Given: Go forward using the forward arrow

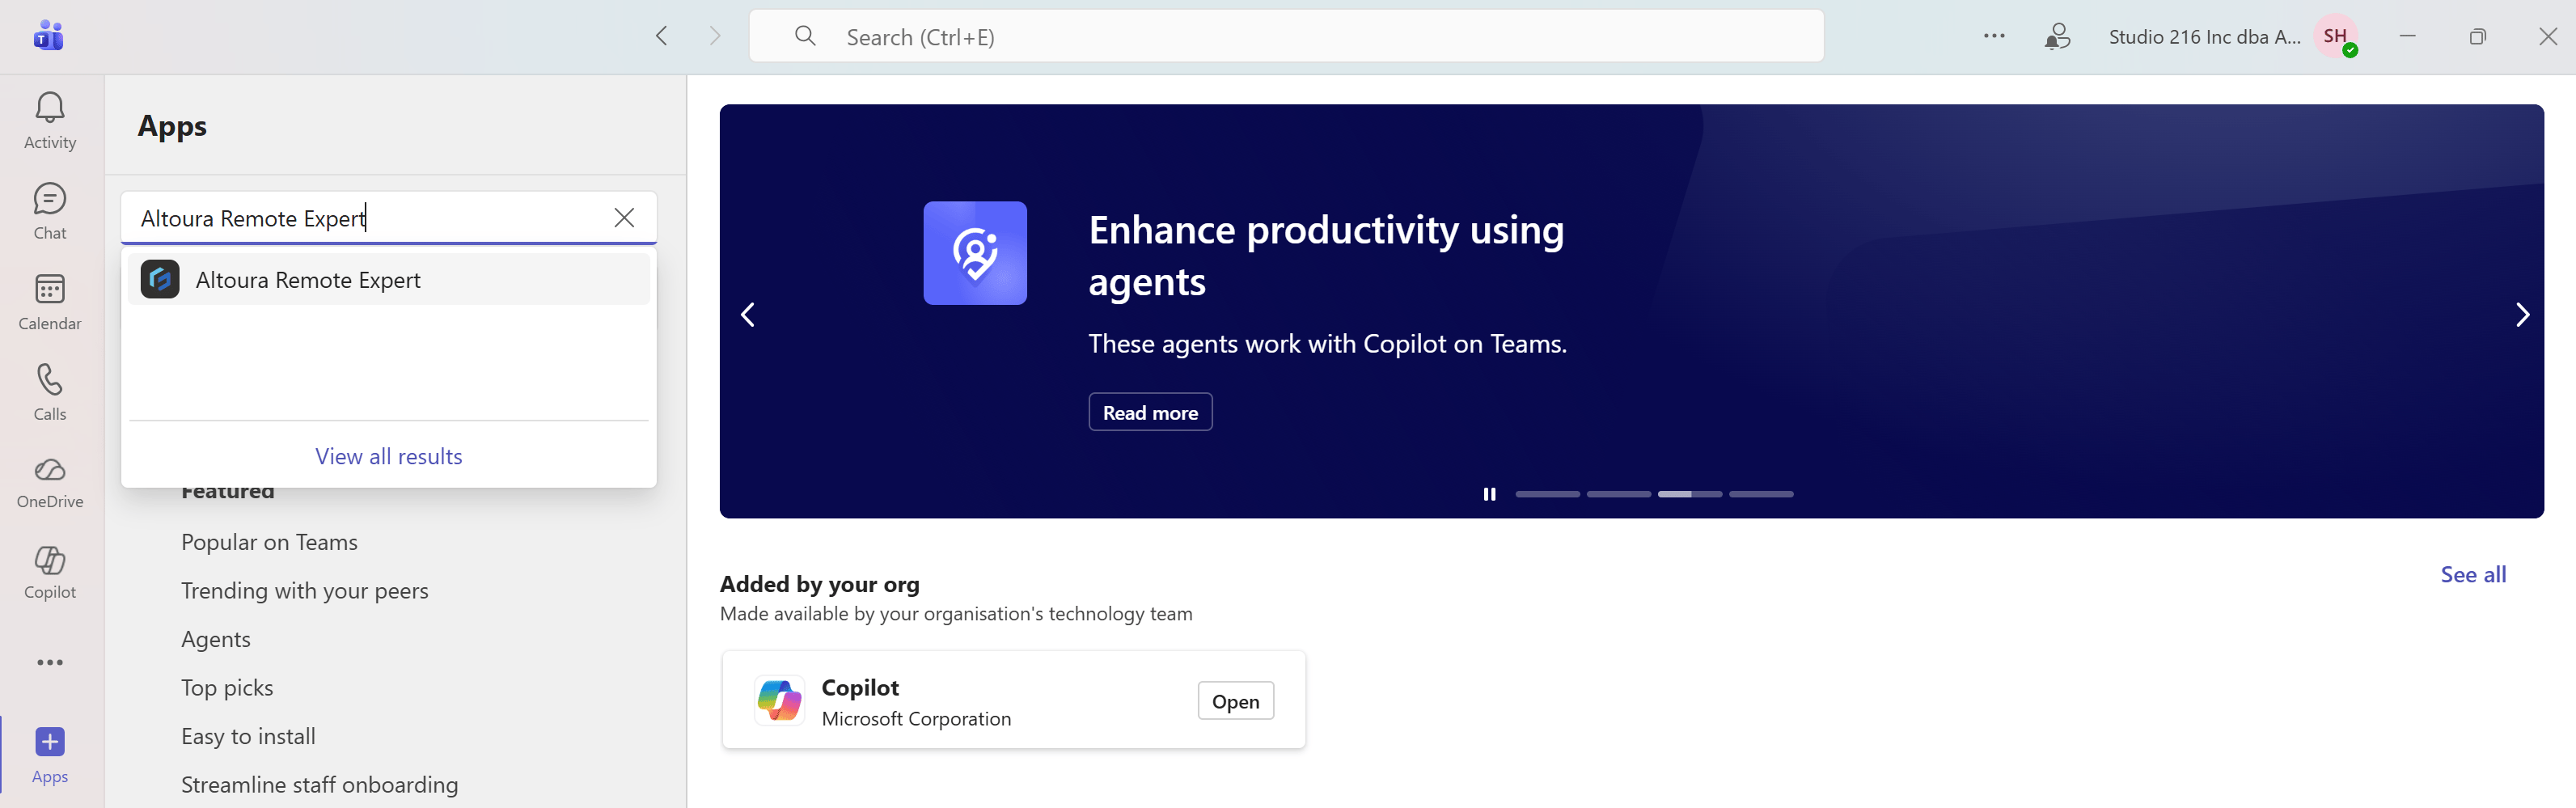Looking at the screenshot, I should 714,36.
